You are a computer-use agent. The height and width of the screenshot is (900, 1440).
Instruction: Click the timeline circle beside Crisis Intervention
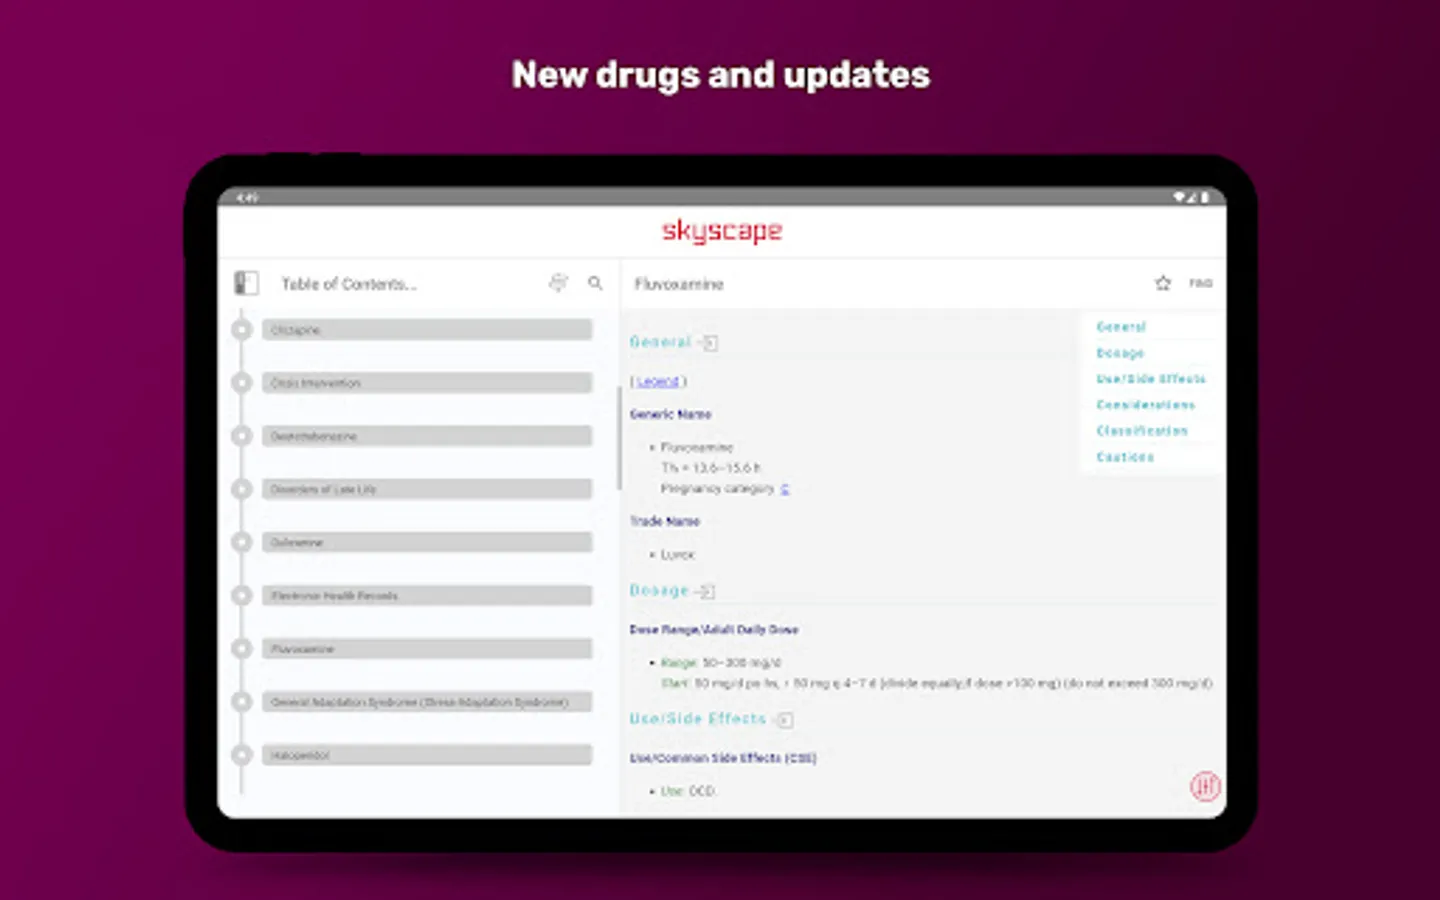(x=242, y=382)
